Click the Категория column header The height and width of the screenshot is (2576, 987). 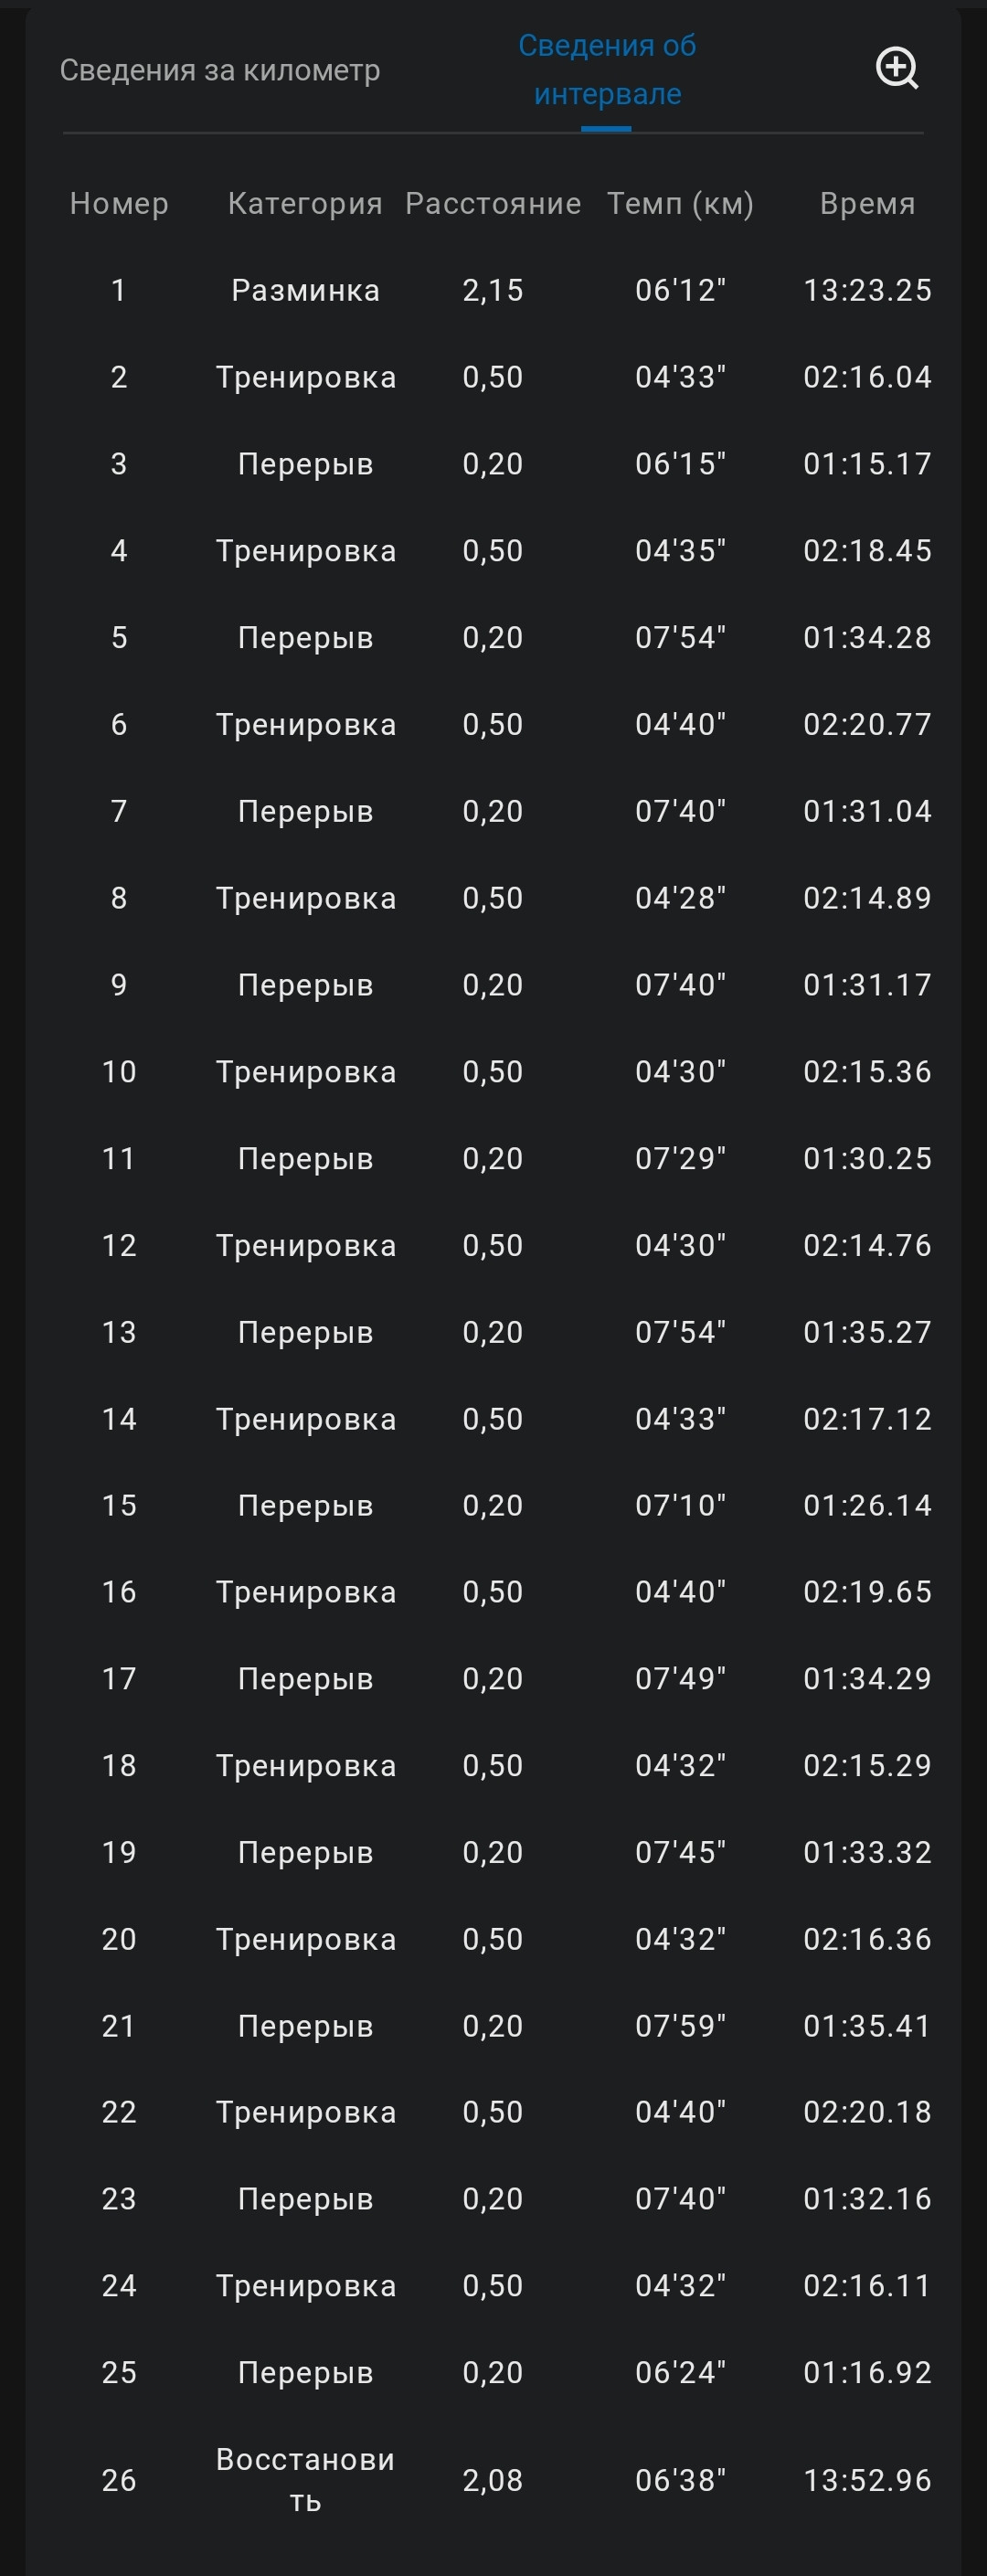point(305,204)
